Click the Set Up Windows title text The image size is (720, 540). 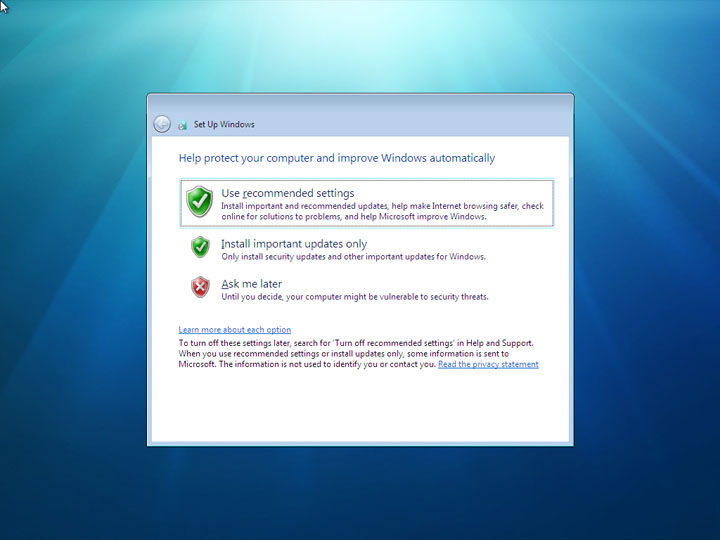[224, 124]
